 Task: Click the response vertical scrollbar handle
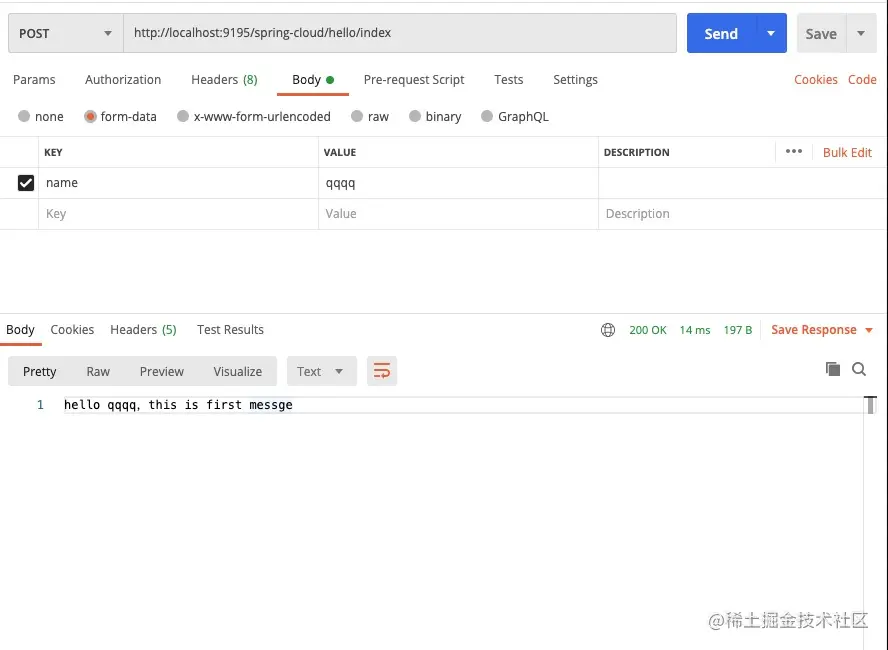pyautogui.click(x=870, y=405)
